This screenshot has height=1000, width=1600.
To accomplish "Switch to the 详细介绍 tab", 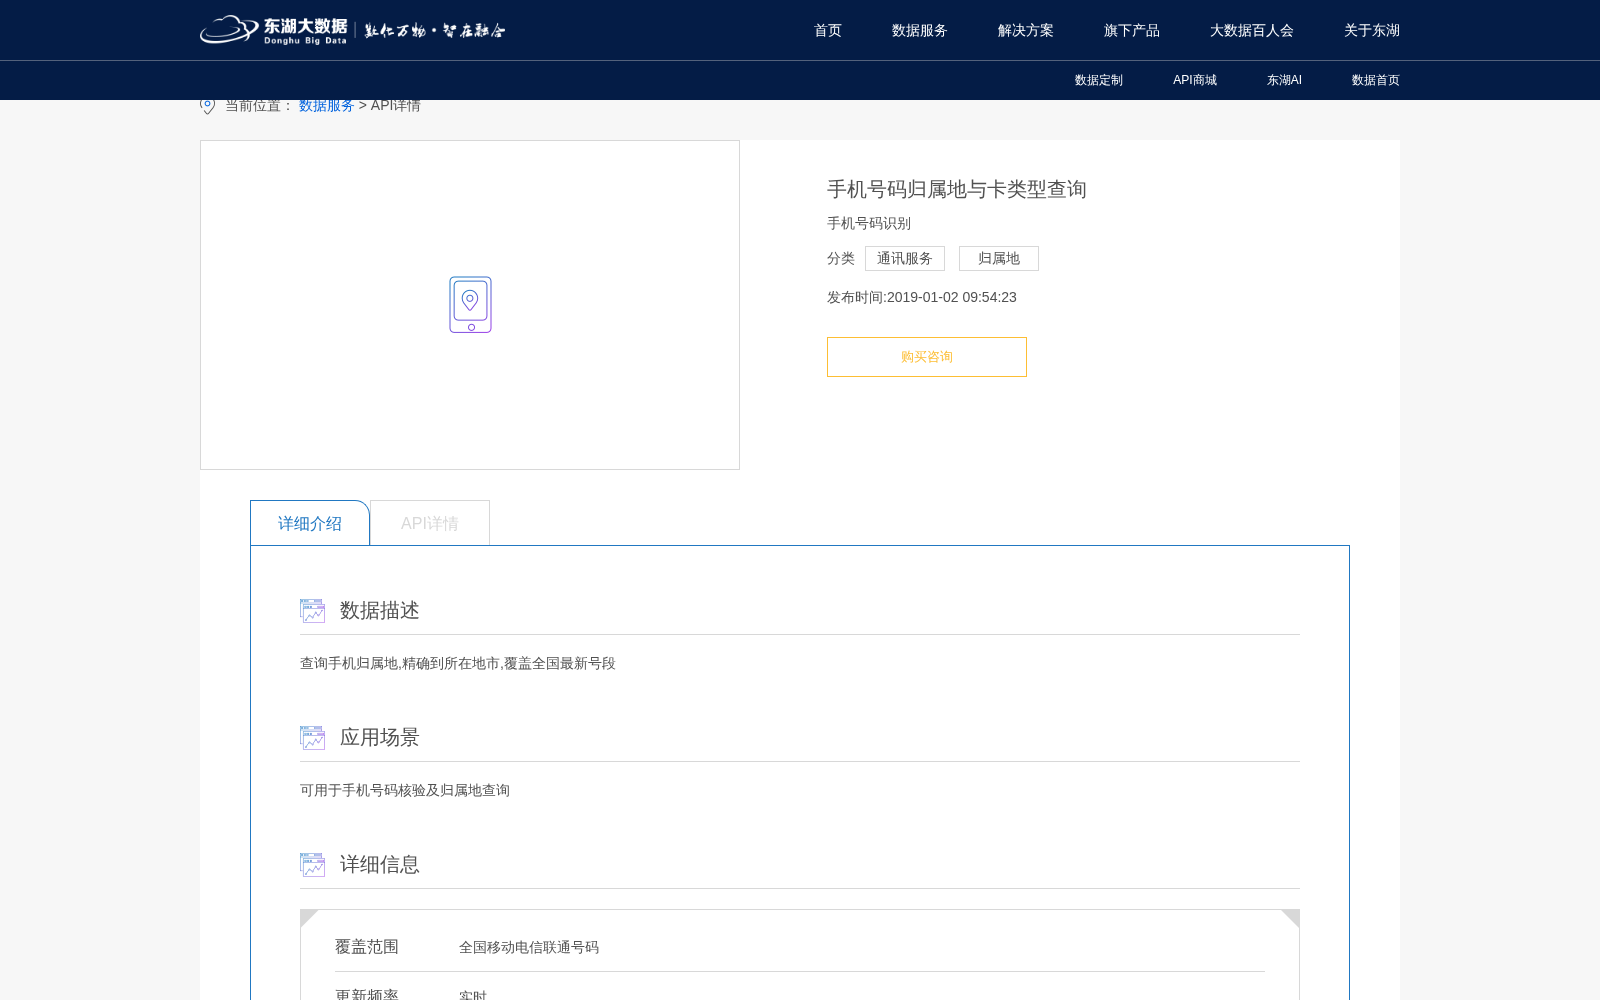I will click(310, 523).
